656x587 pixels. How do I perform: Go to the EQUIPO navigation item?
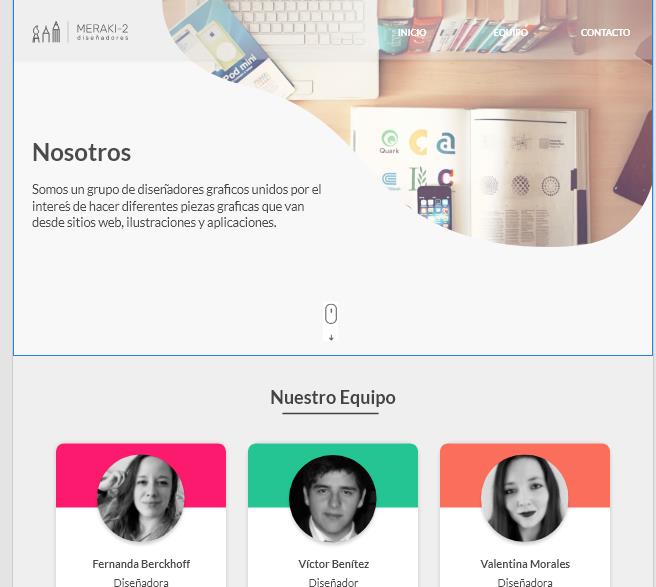tap(510, 33)
